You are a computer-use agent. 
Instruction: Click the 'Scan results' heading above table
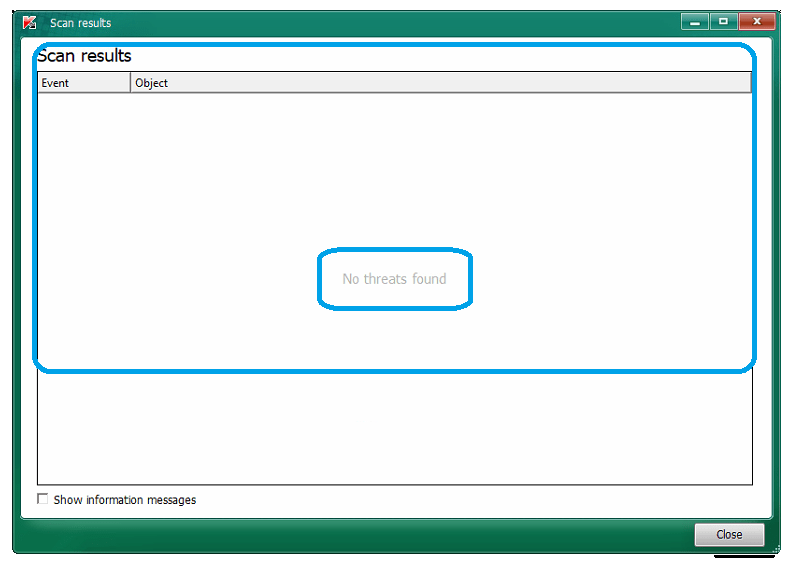[85, 56]
